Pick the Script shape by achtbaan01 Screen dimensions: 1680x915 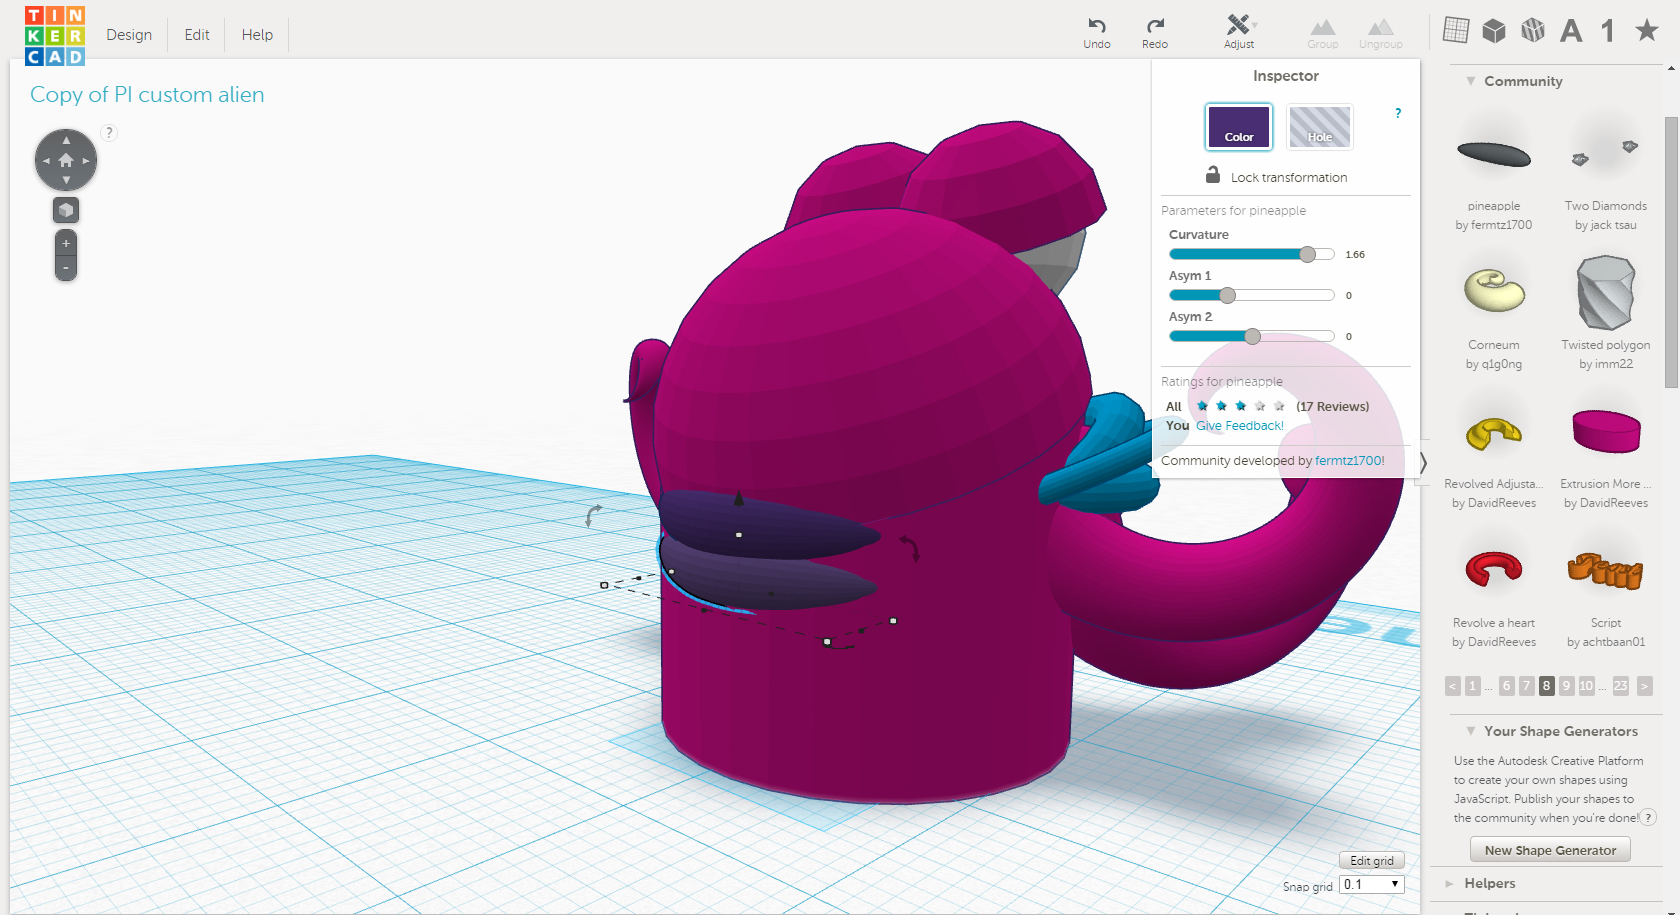tap(1605, 570)
